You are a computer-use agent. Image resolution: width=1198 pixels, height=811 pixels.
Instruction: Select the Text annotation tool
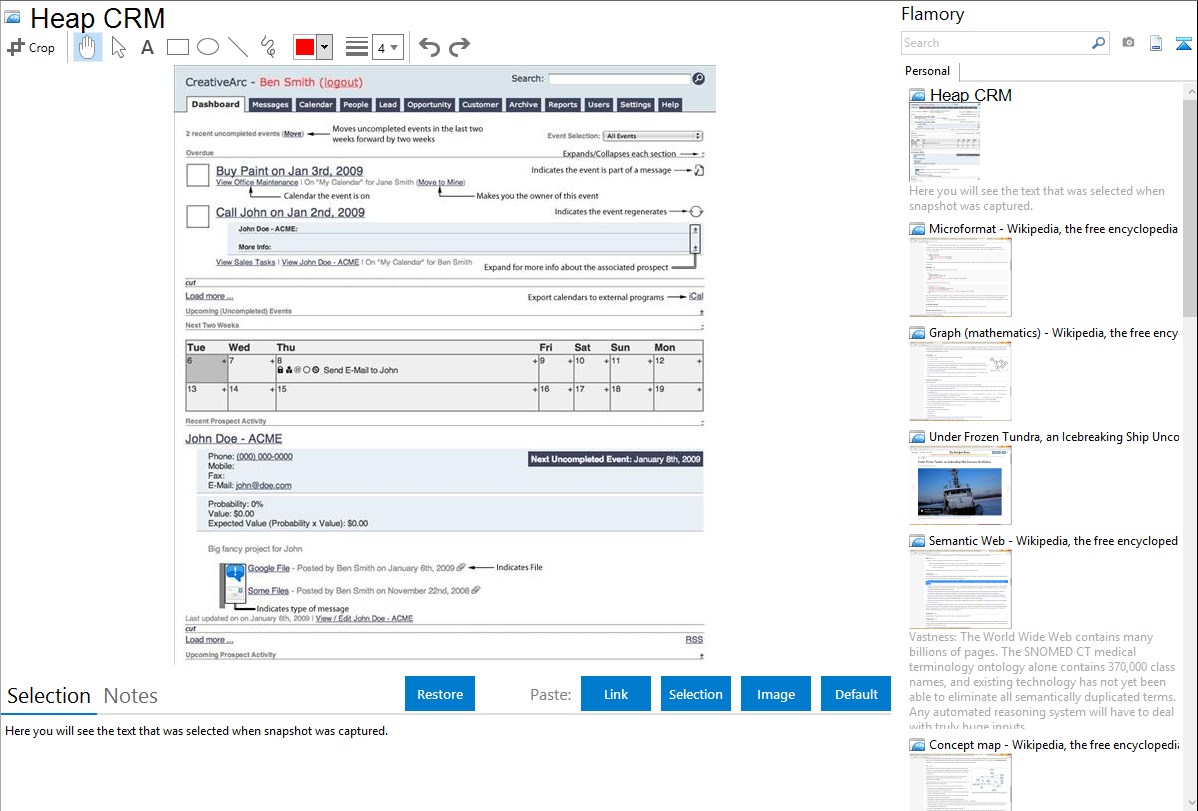point(147,47)
